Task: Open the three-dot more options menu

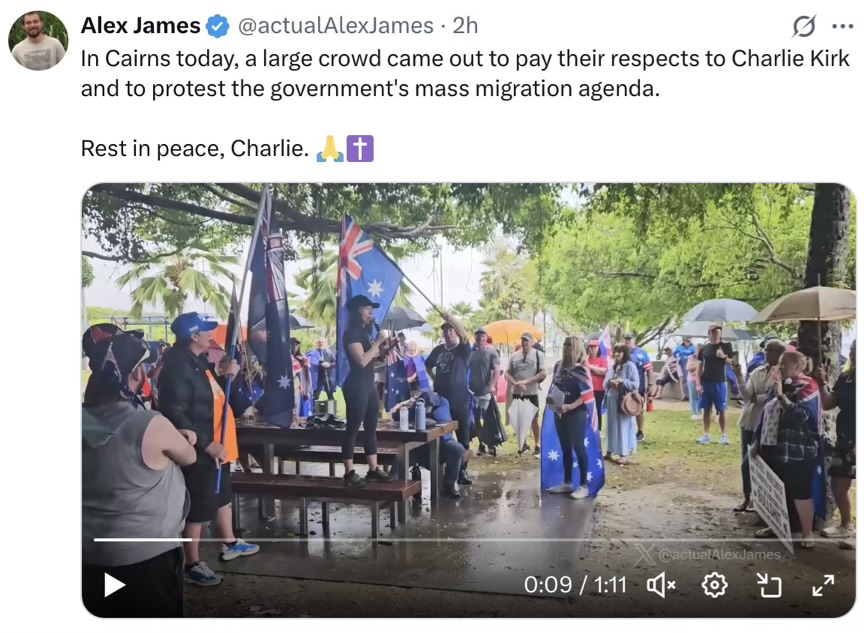Action: (x=843, y=26)
